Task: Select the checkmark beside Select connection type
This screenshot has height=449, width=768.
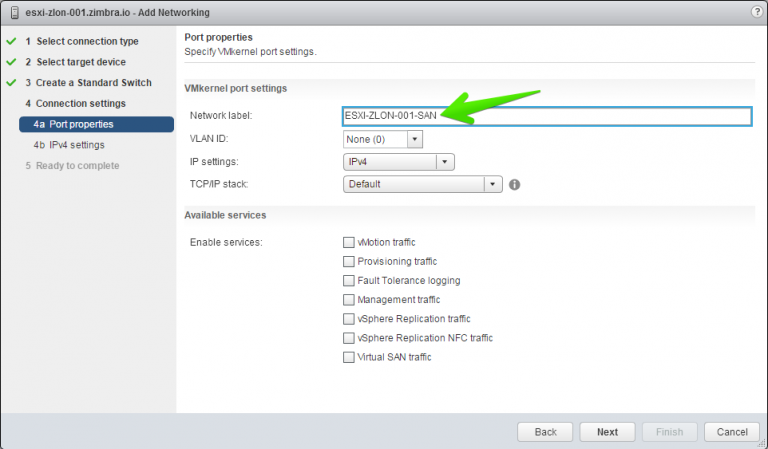Action: tap(11, 42)
